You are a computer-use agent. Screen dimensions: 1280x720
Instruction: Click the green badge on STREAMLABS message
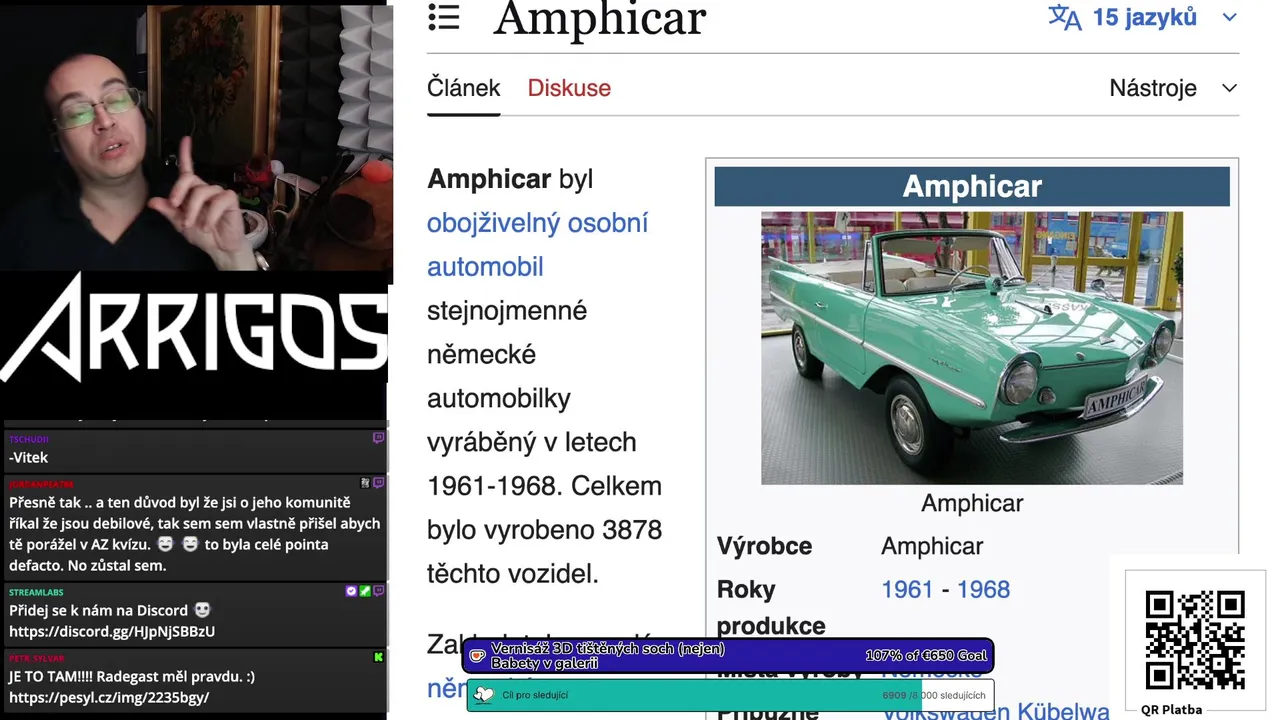pos(365,591)
